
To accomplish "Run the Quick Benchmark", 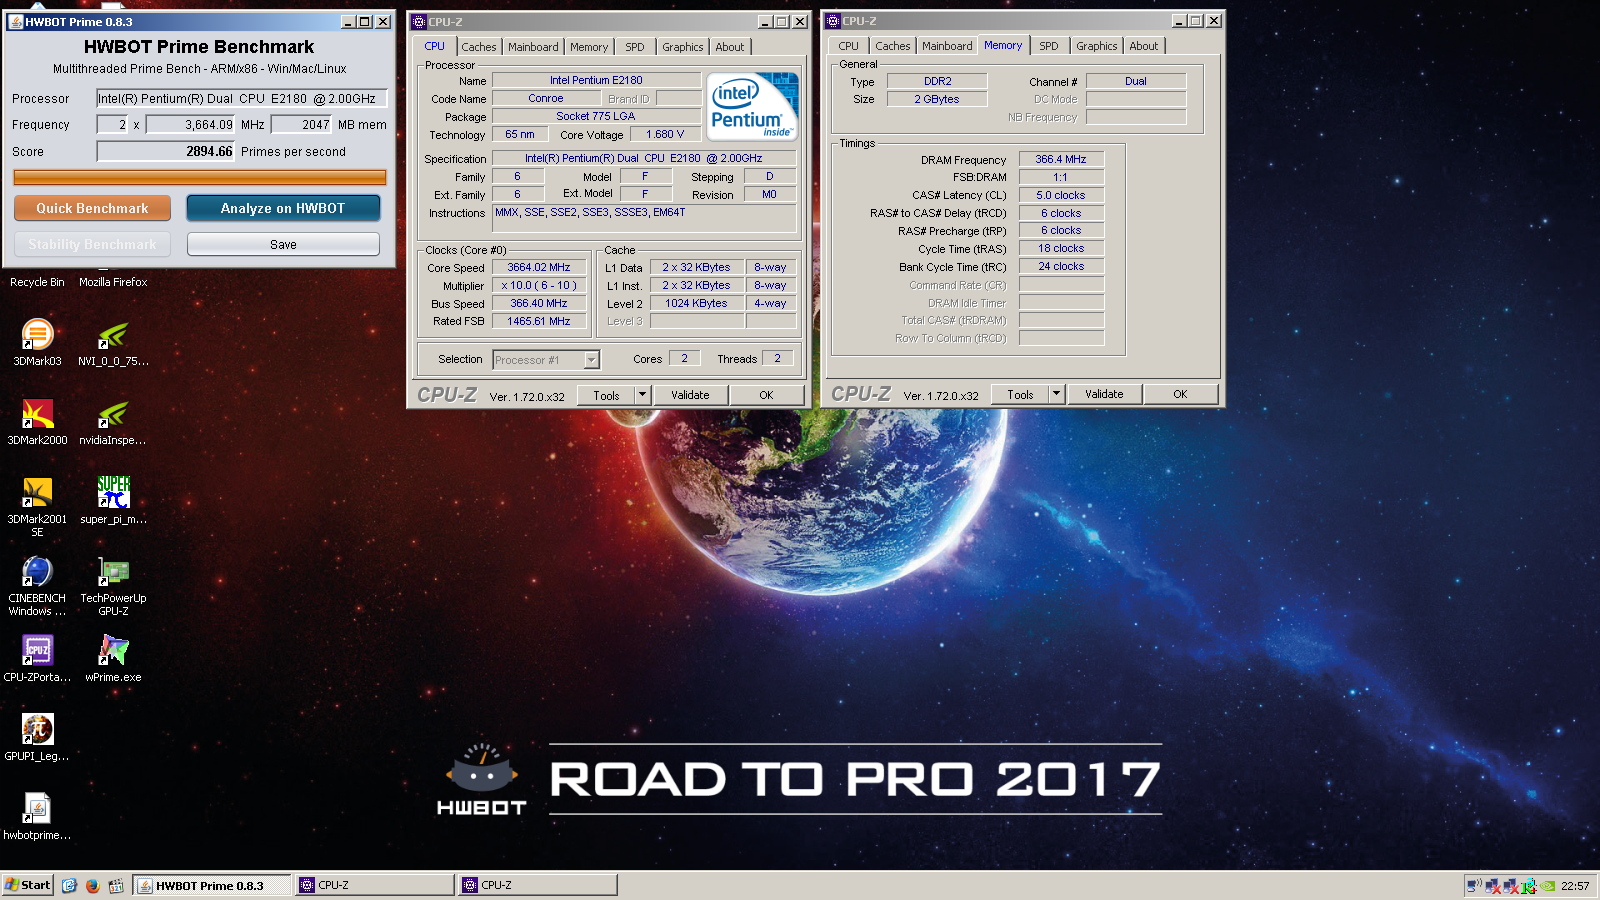I will [x=92, y=208].
